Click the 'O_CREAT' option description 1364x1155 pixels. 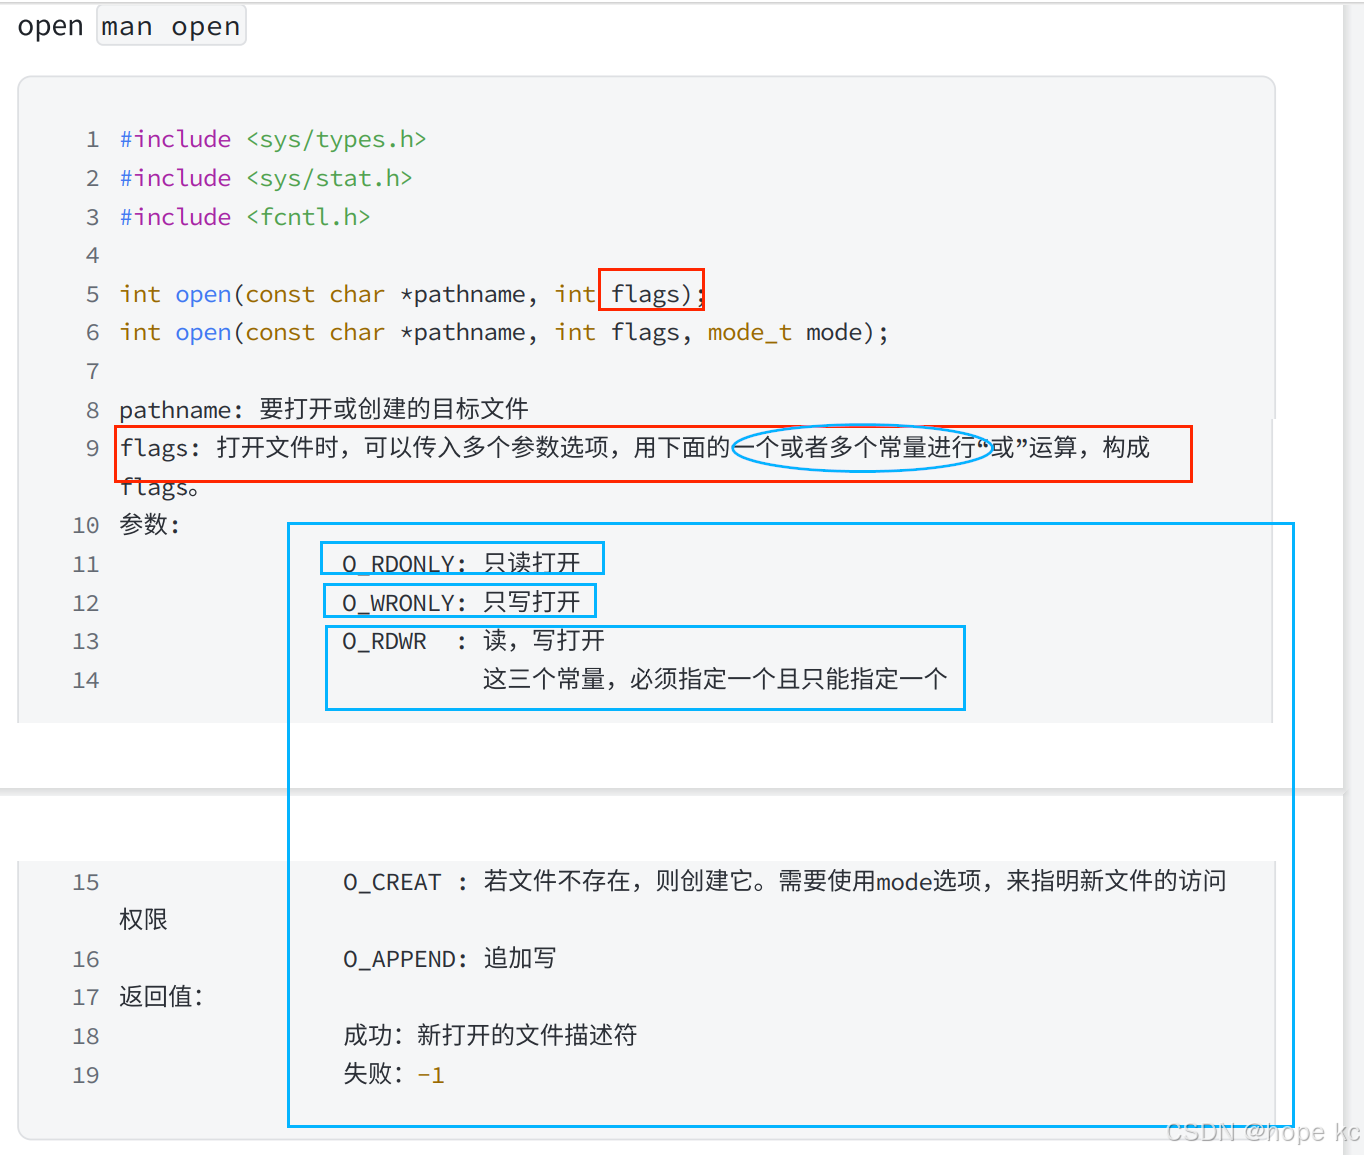(x=785, y=881)
